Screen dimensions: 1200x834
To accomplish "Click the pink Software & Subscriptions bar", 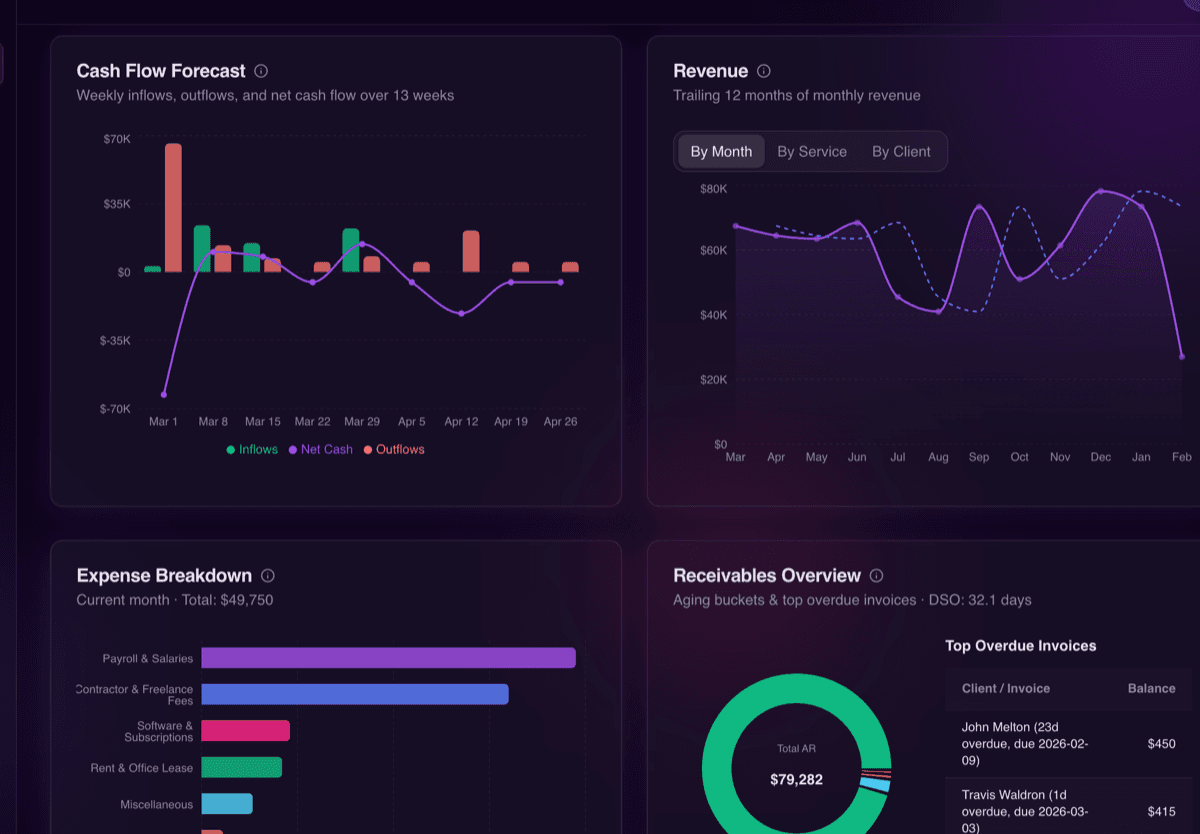I will click(245, 730).
